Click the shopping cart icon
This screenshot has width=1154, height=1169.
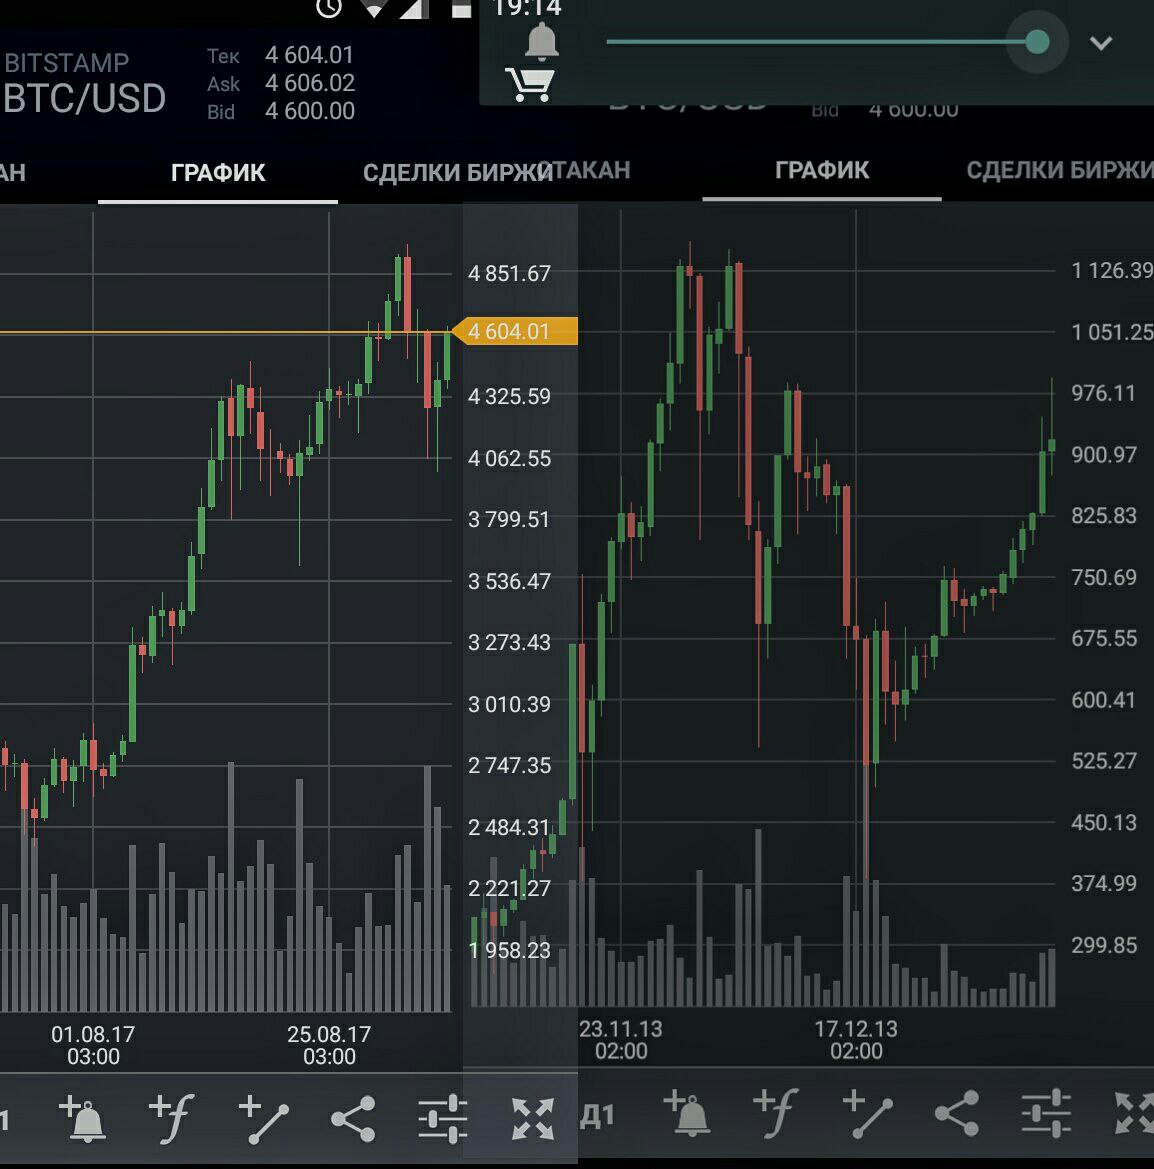[529, 84]
